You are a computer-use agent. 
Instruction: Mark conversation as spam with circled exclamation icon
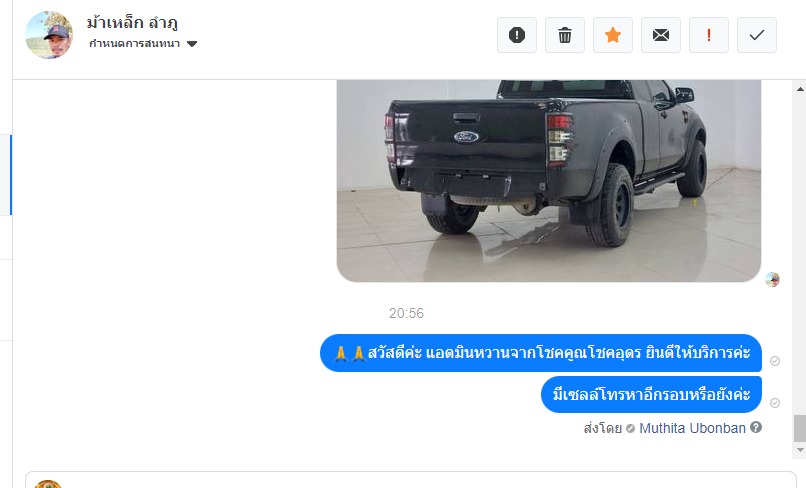(517, 35)
